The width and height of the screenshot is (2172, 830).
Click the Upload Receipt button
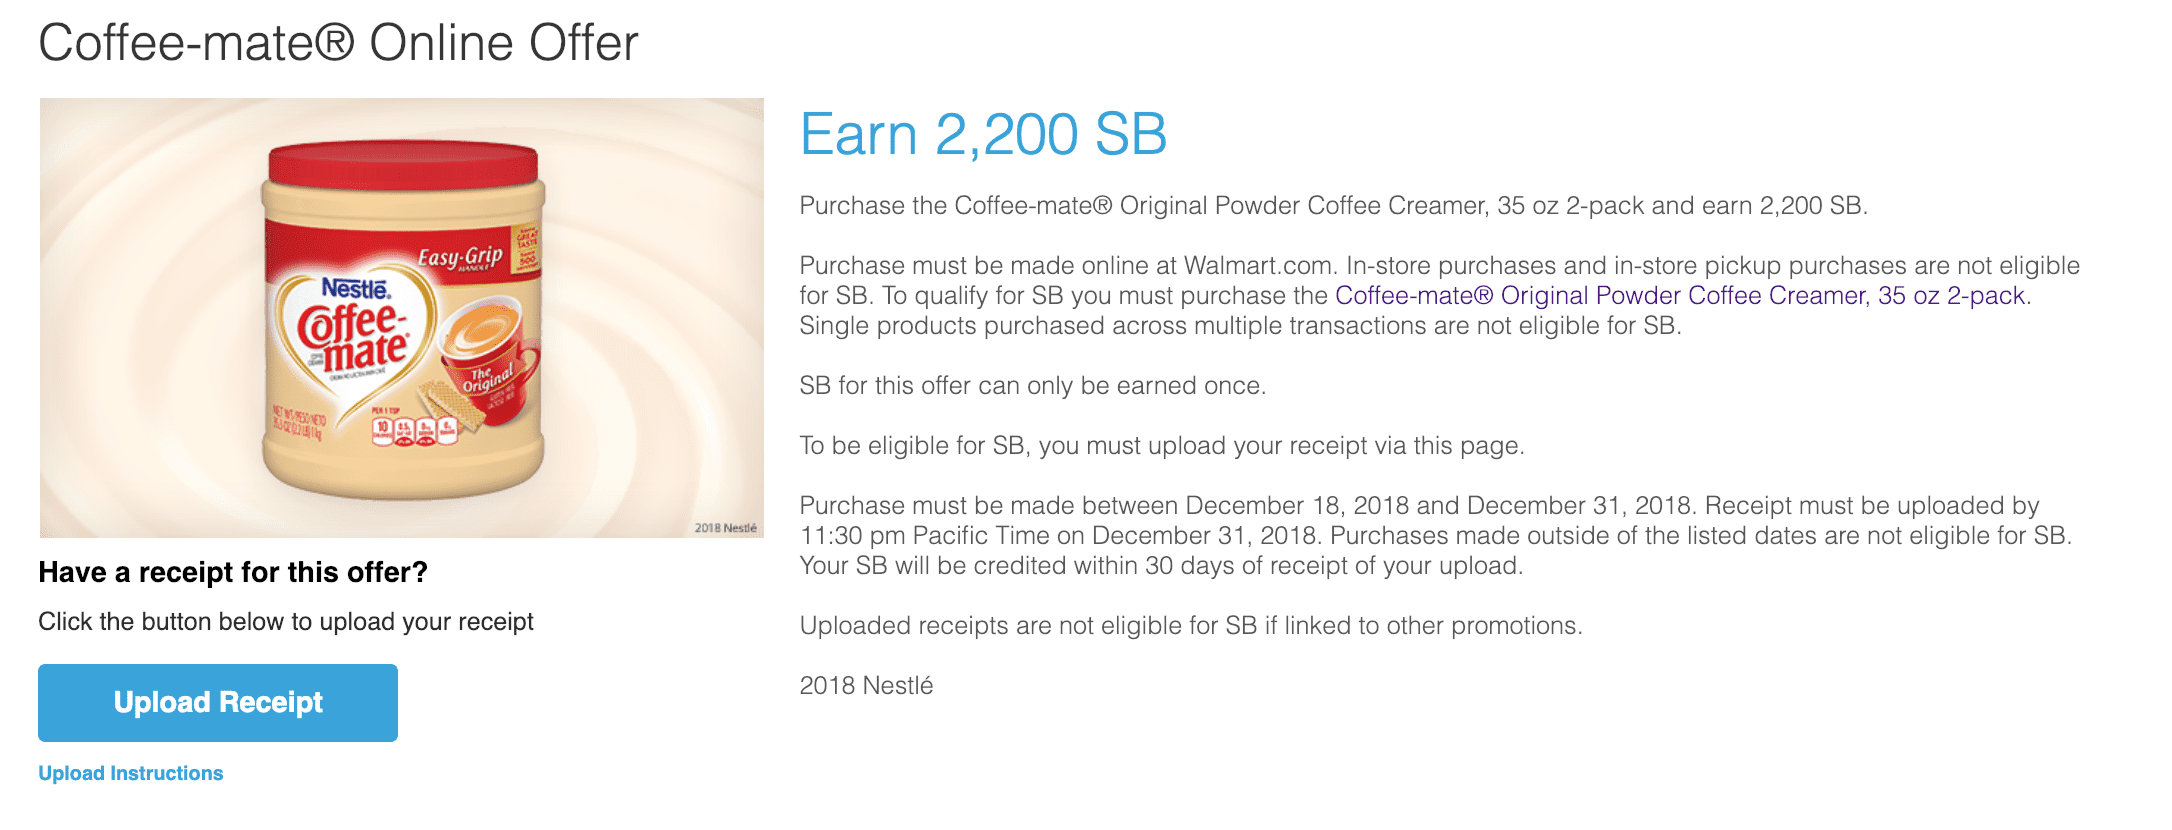218,702
